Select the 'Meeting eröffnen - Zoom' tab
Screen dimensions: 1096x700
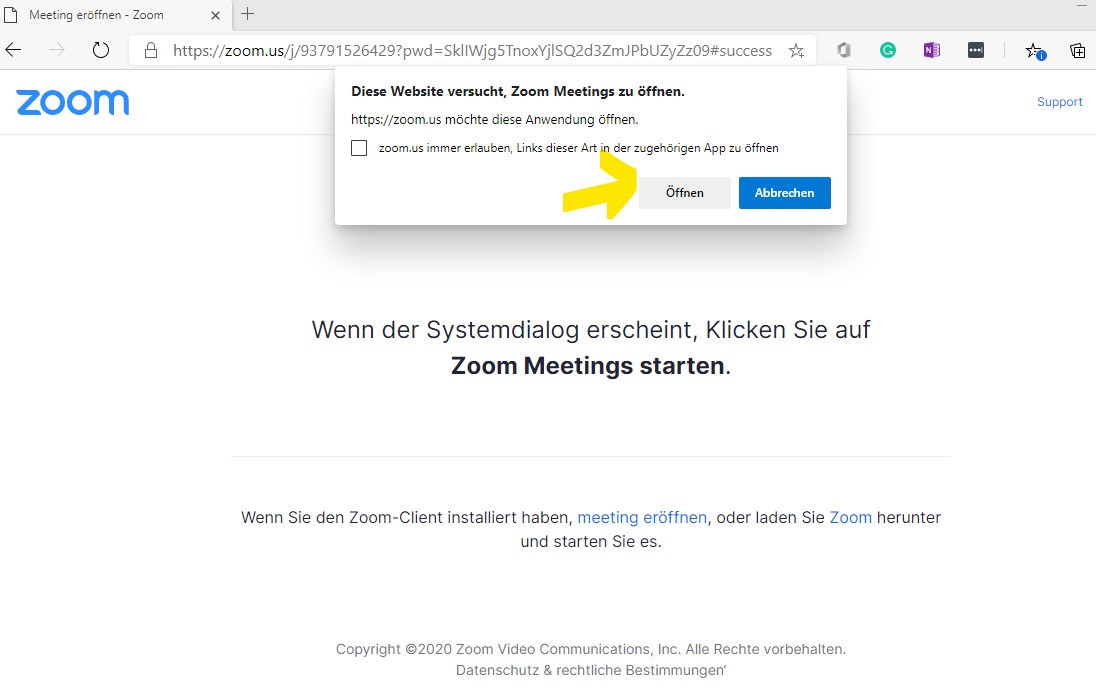pos(115,15)
